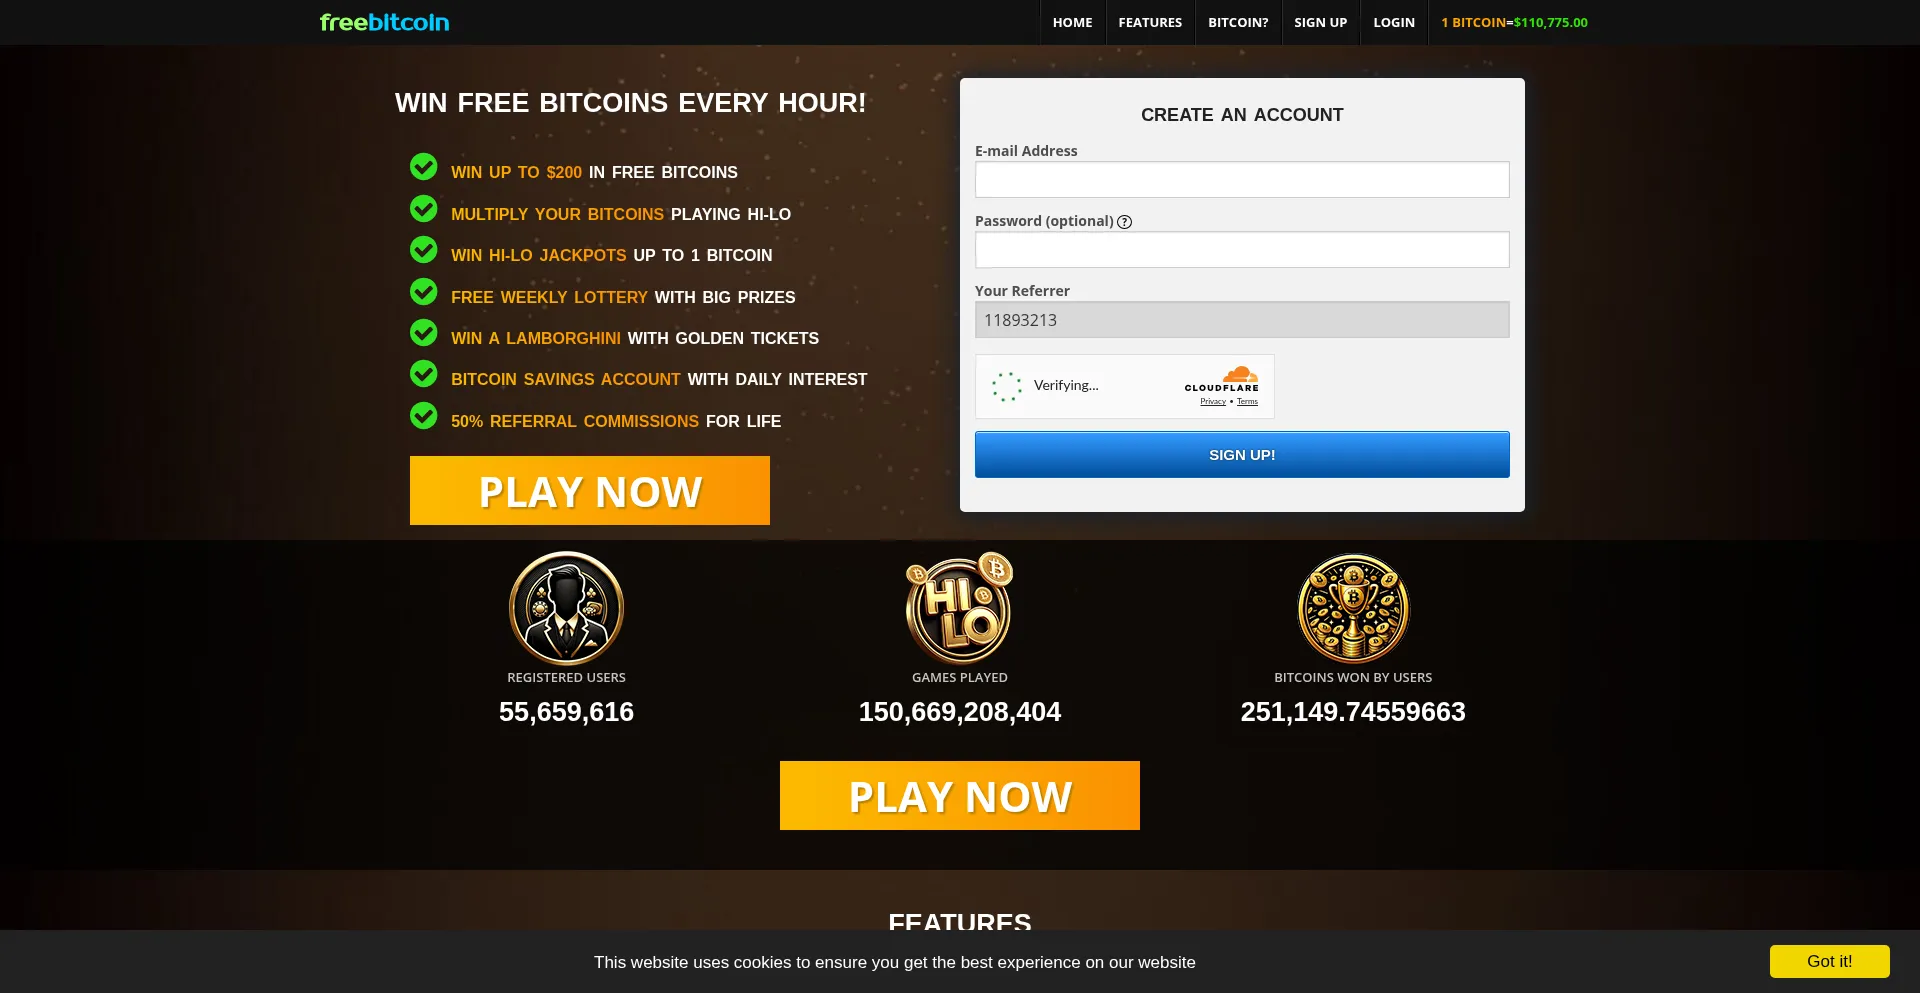Image resolution: width=1920 pixels, height=993 pixels.
Task: Dismiss cookie notice with Got it!
Action: [x=1830, y=961]
